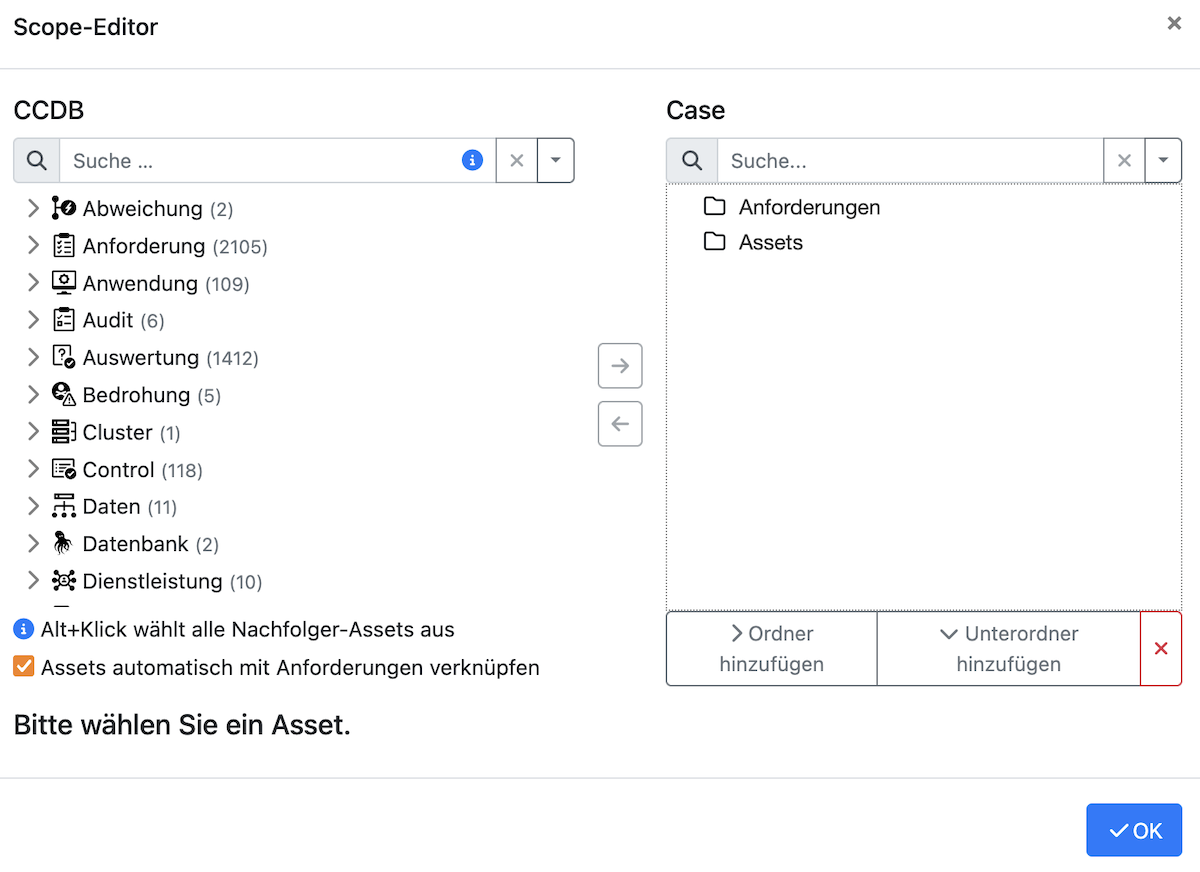
Task: Open the CCDB search options dropdown
Action: (x=557, y=160)
